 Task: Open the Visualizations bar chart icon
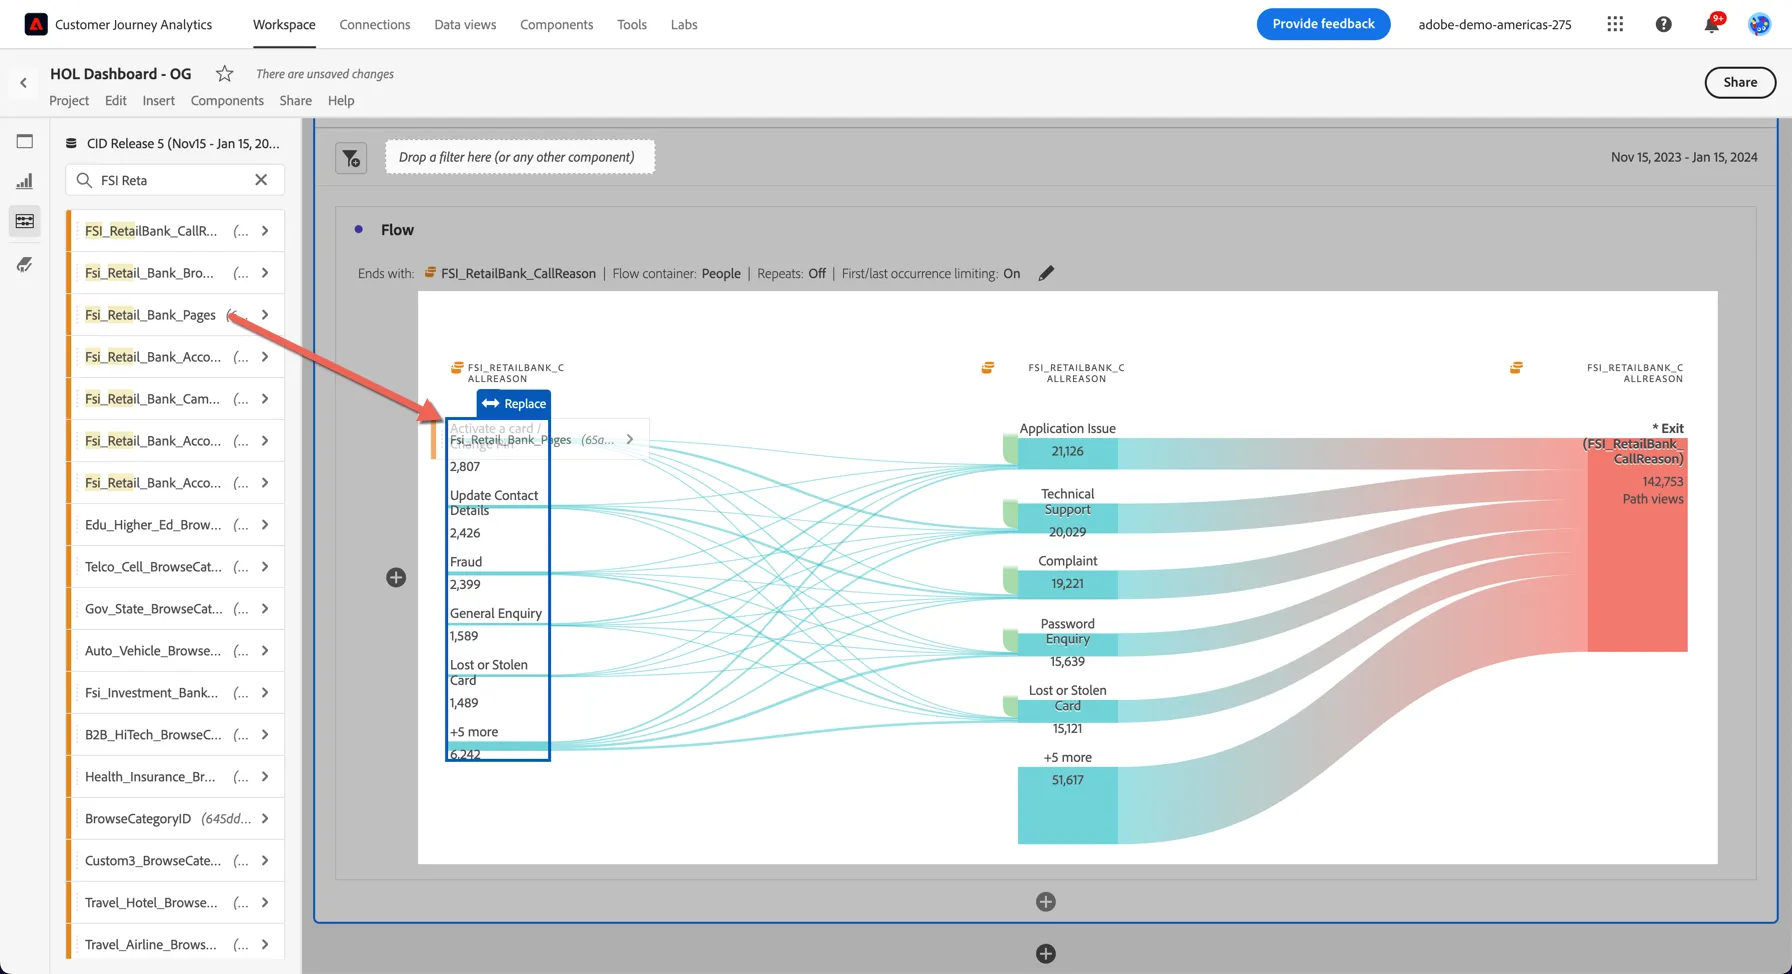point(25,181)
